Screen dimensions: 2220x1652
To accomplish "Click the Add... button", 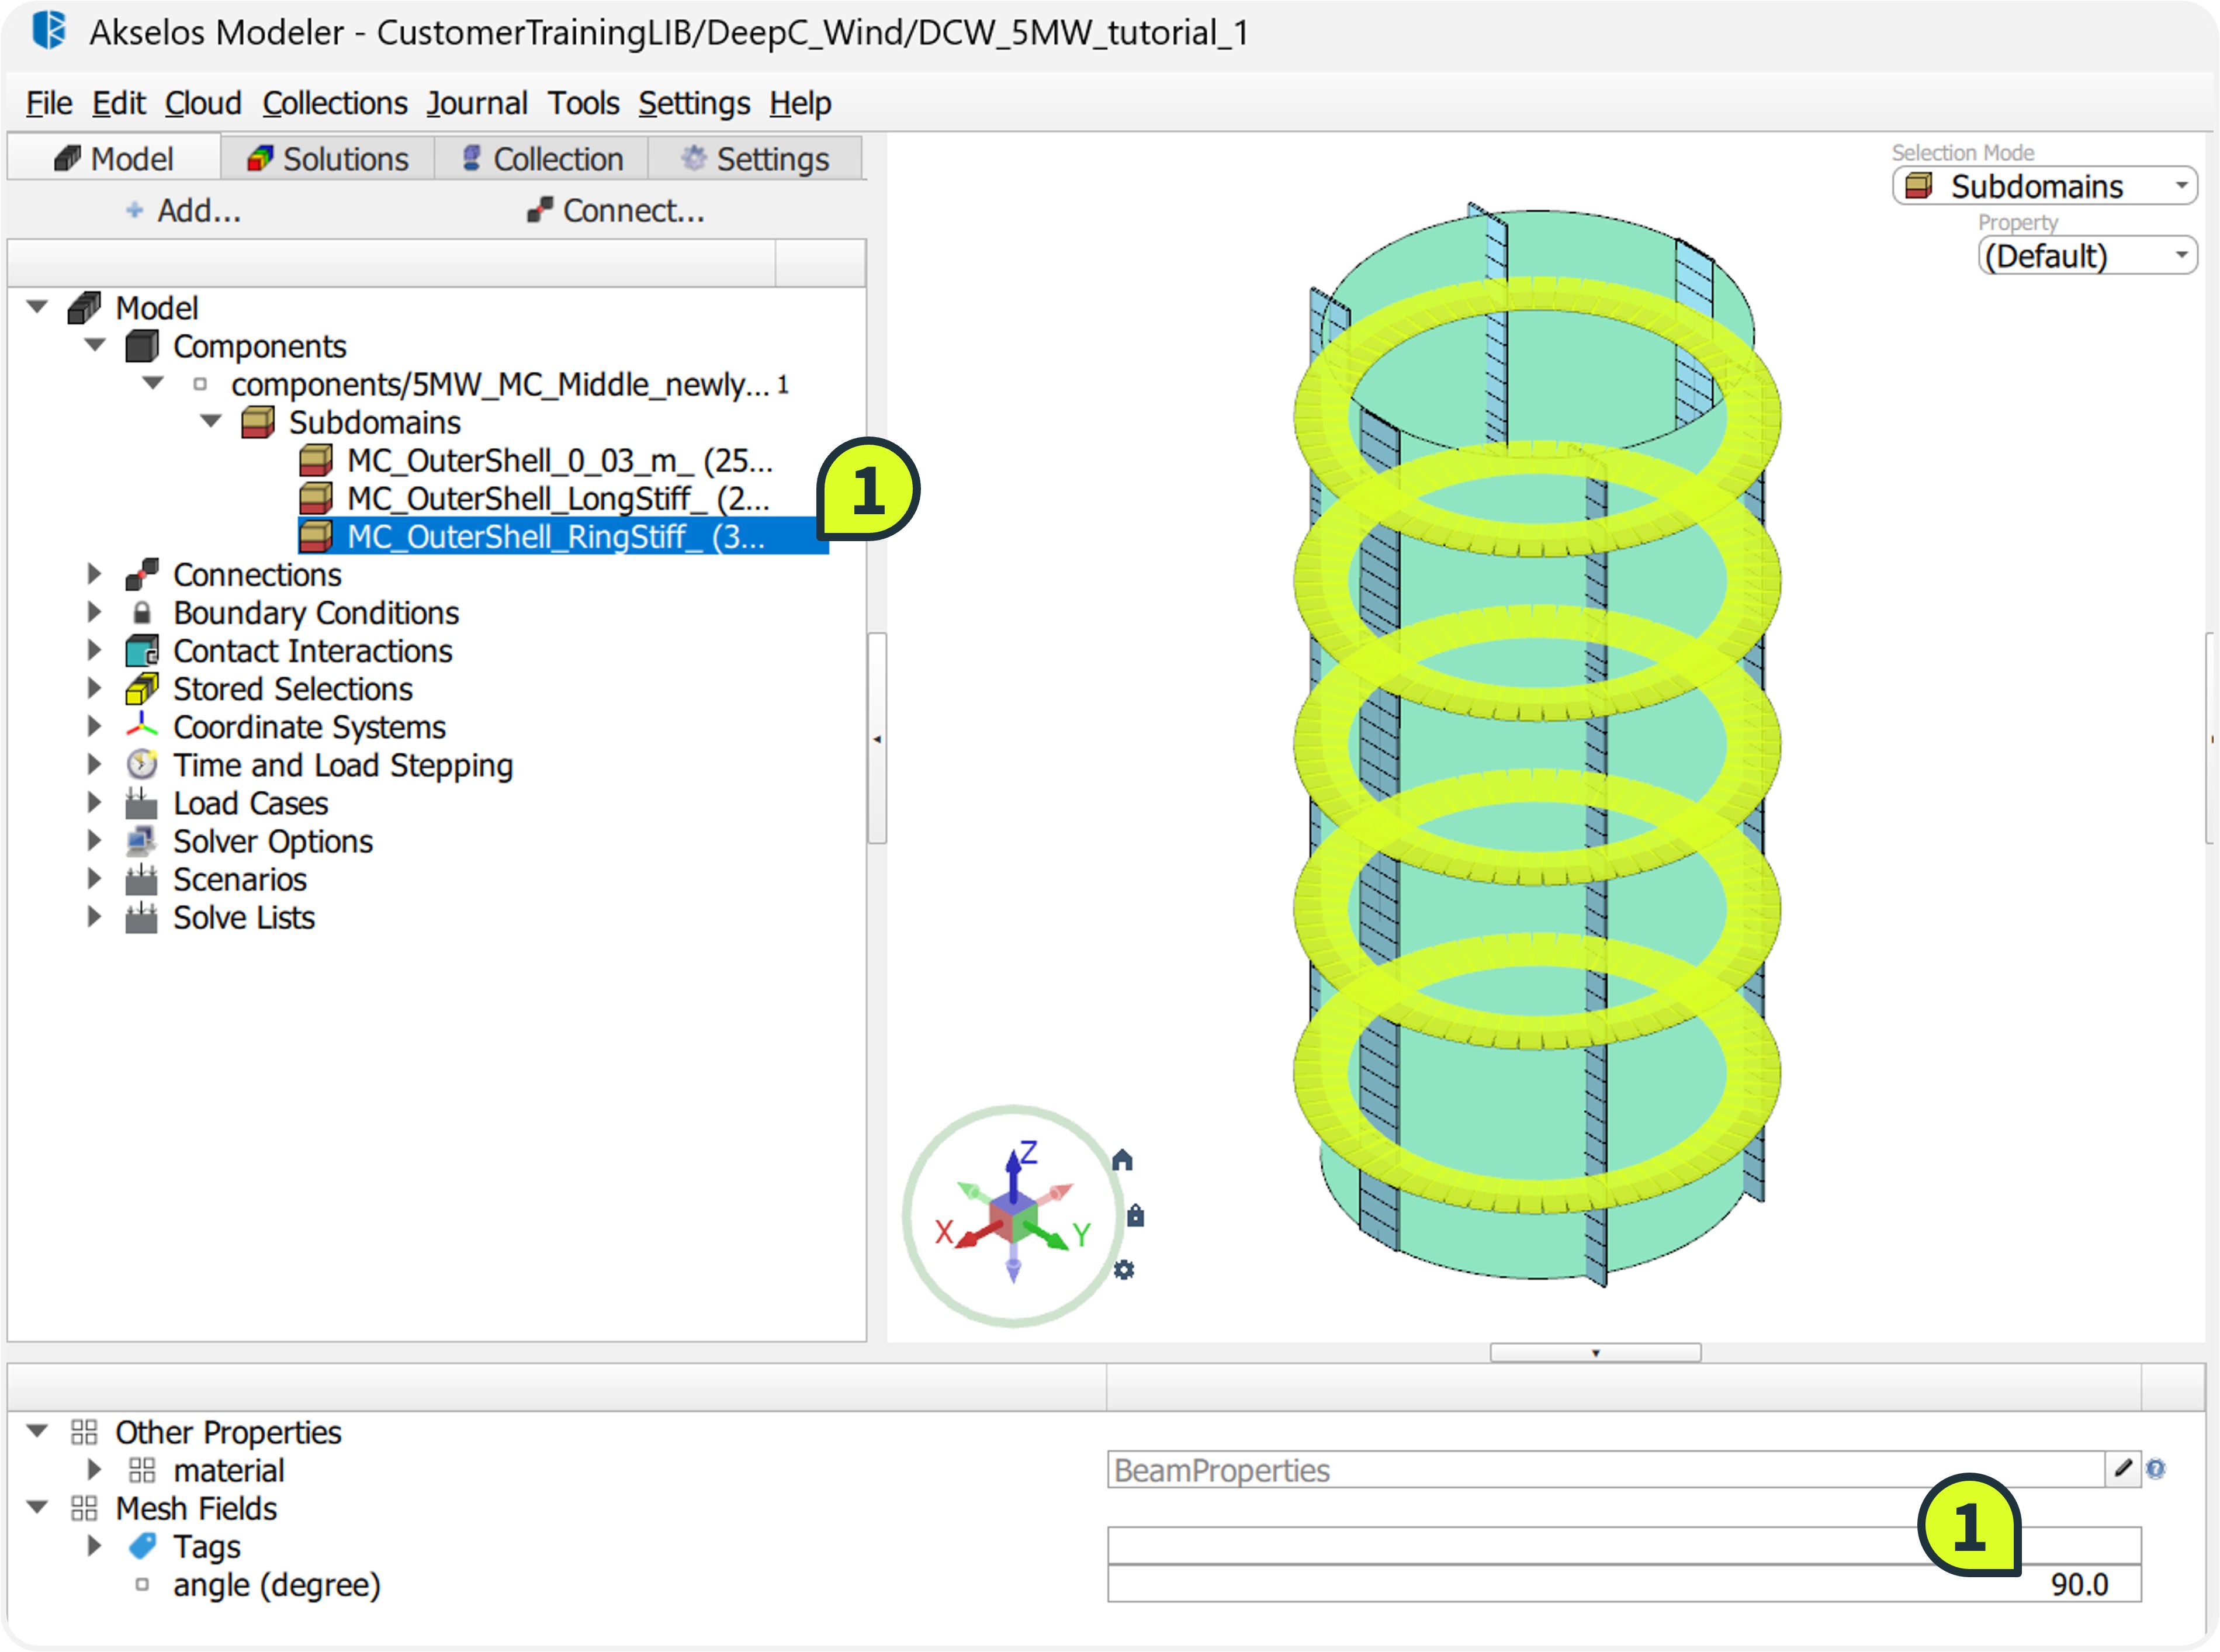I will (x=184, y=211).
